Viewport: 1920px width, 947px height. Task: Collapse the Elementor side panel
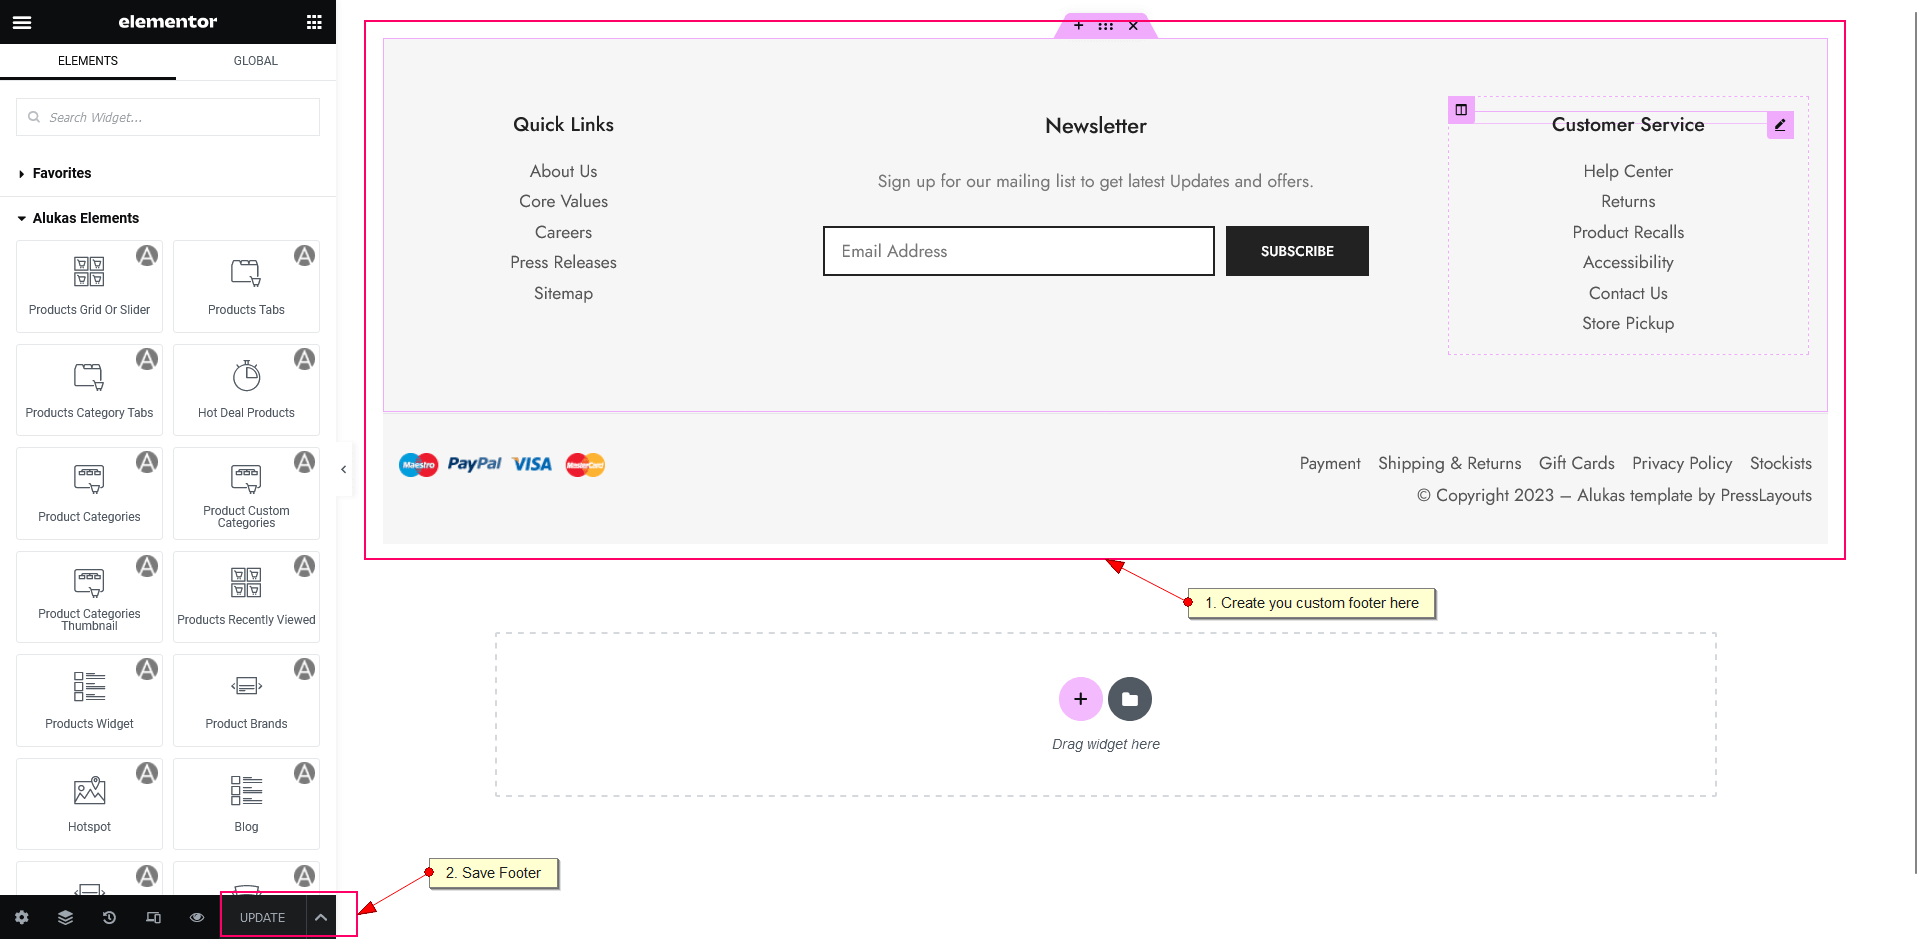pos(344,469)
